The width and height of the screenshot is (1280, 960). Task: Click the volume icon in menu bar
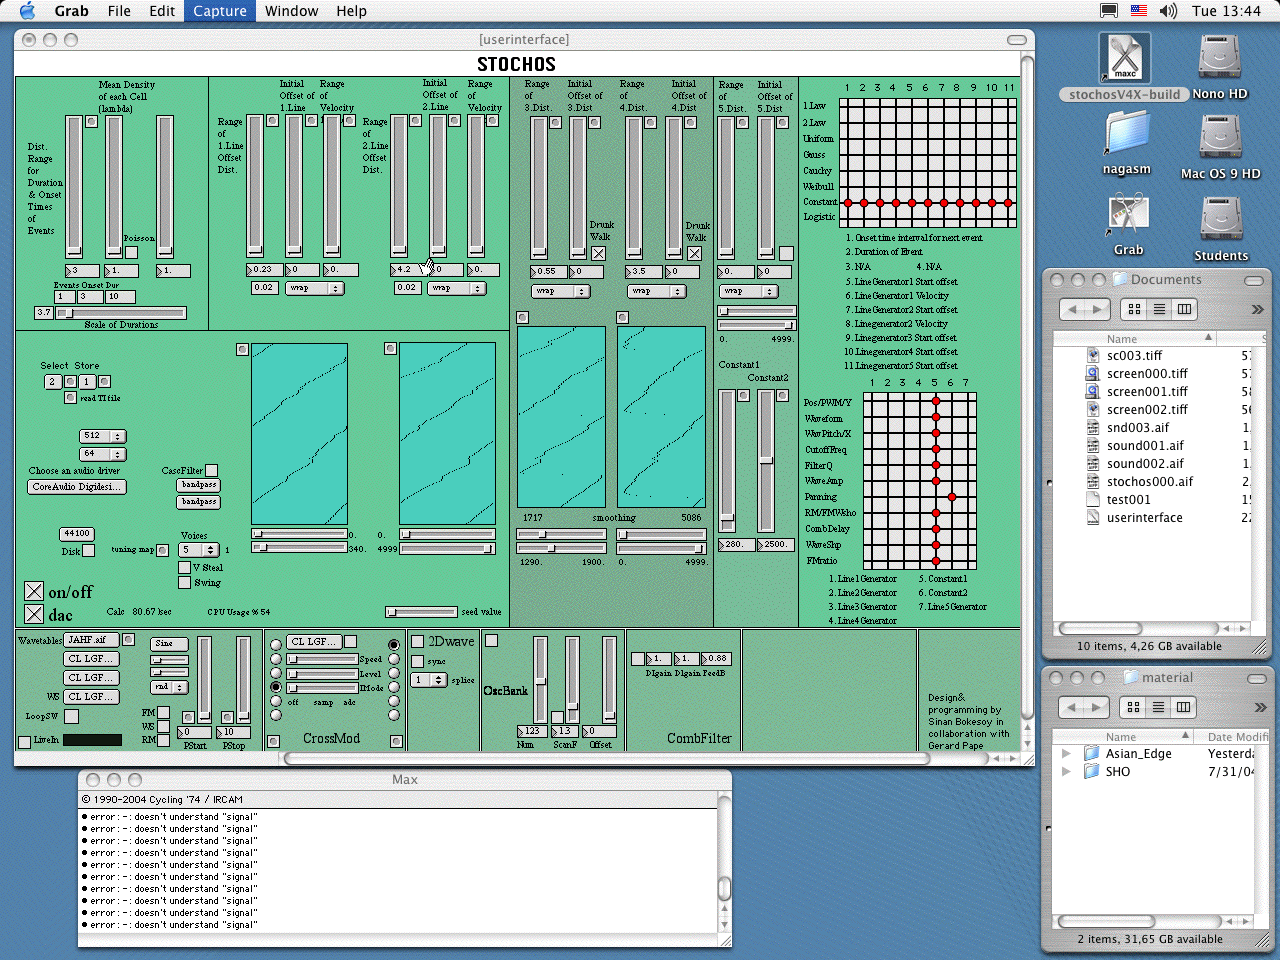point(1168,11)
